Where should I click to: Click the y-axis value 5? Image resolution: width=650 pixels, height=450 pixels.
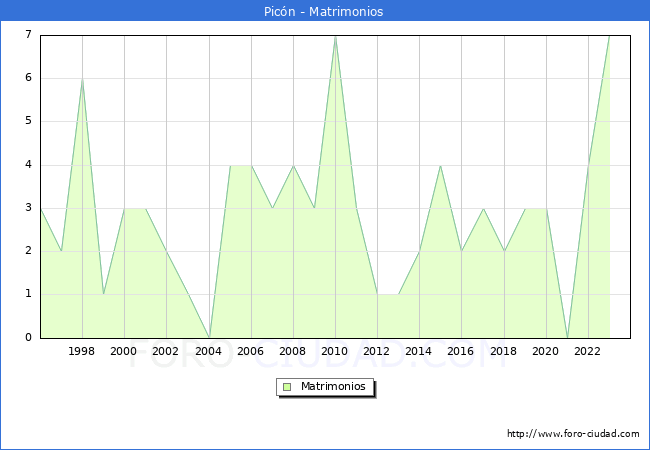[28, 121]
